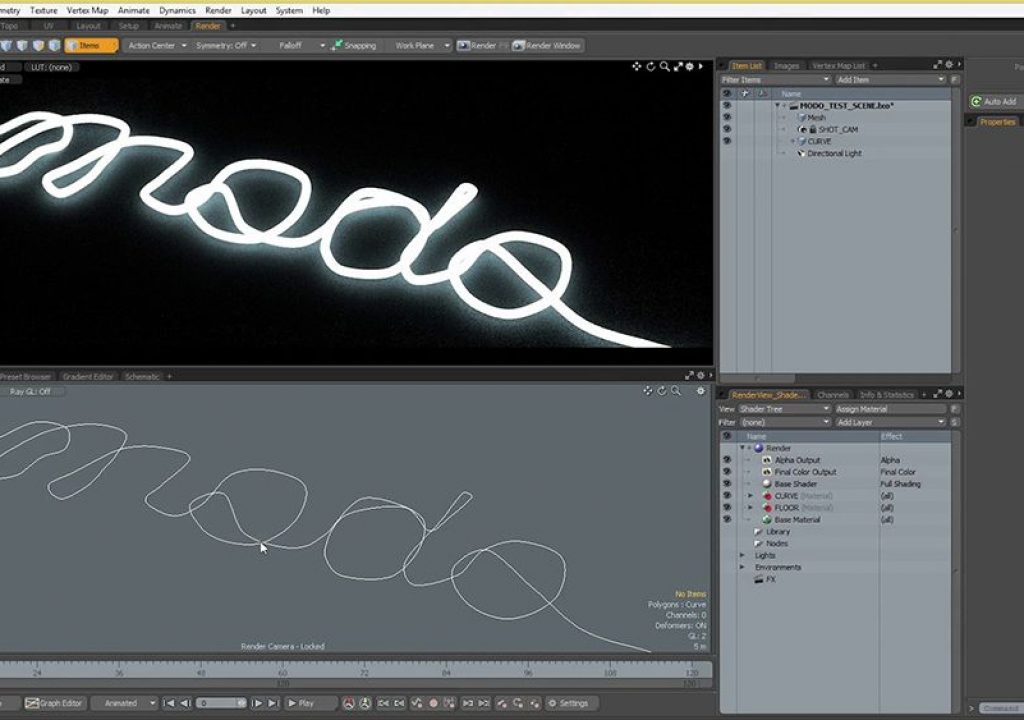Click the record keyframe red circle icon

[433, 704]
